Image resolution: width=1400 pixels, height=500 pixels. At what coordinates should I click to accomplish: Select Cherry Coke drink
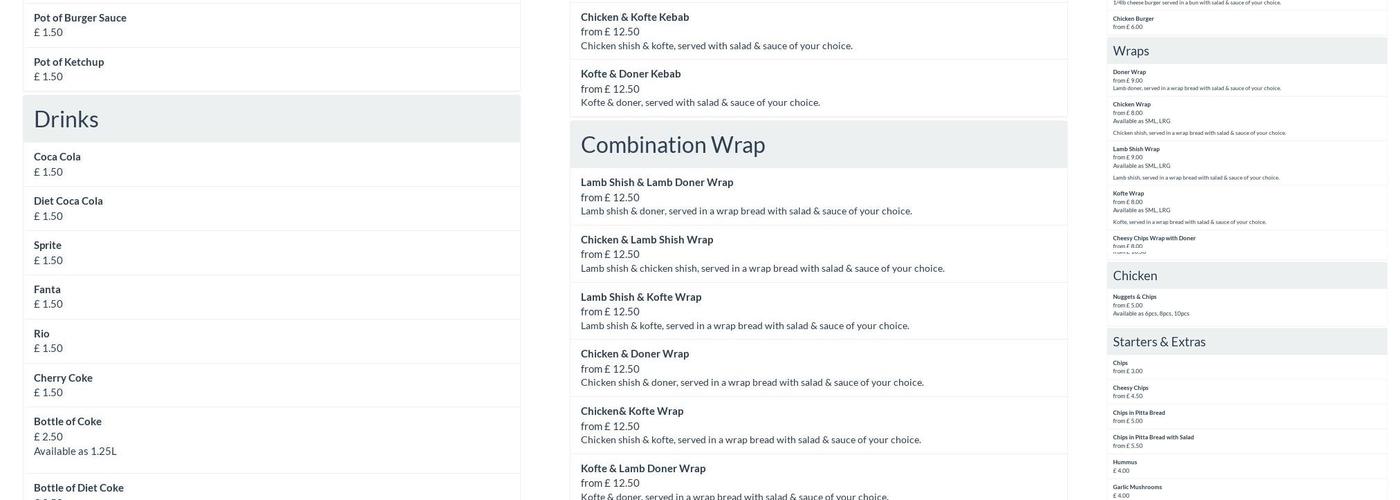coord(271,385)
